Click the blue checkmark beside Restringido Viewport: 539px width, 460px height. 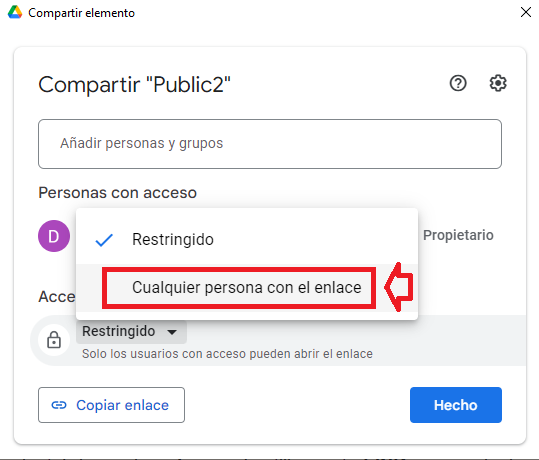point(104,240)
